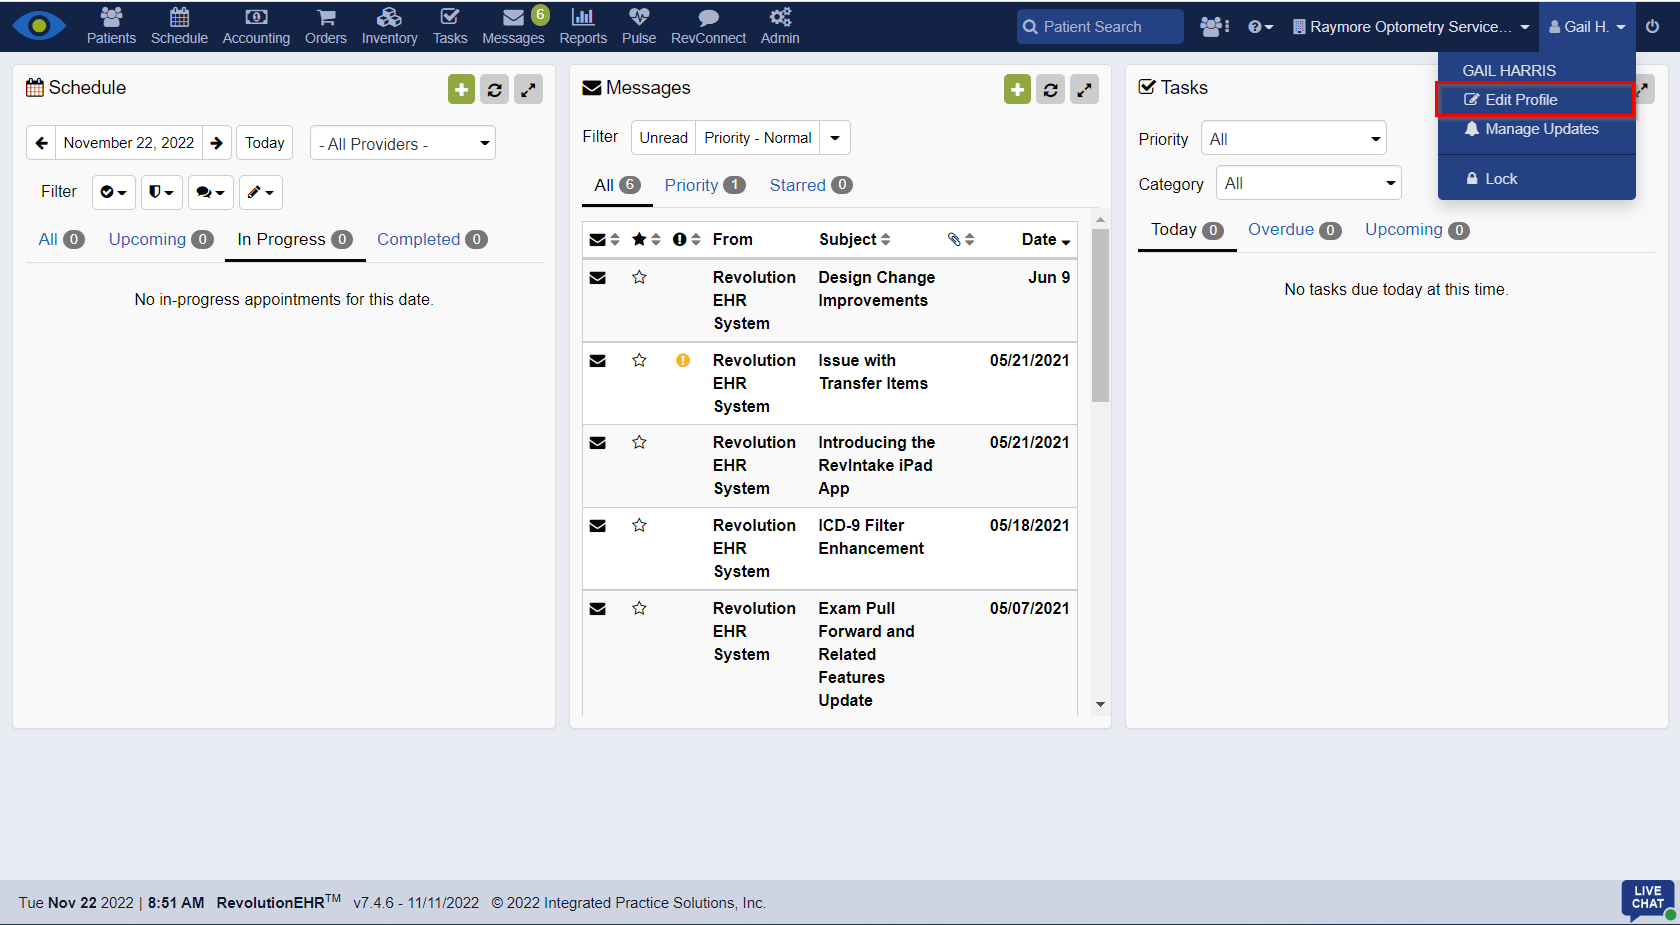This screenshot has width=1680, height=925.
Task: Open the Patients module icon
Action: coord(111,26)
